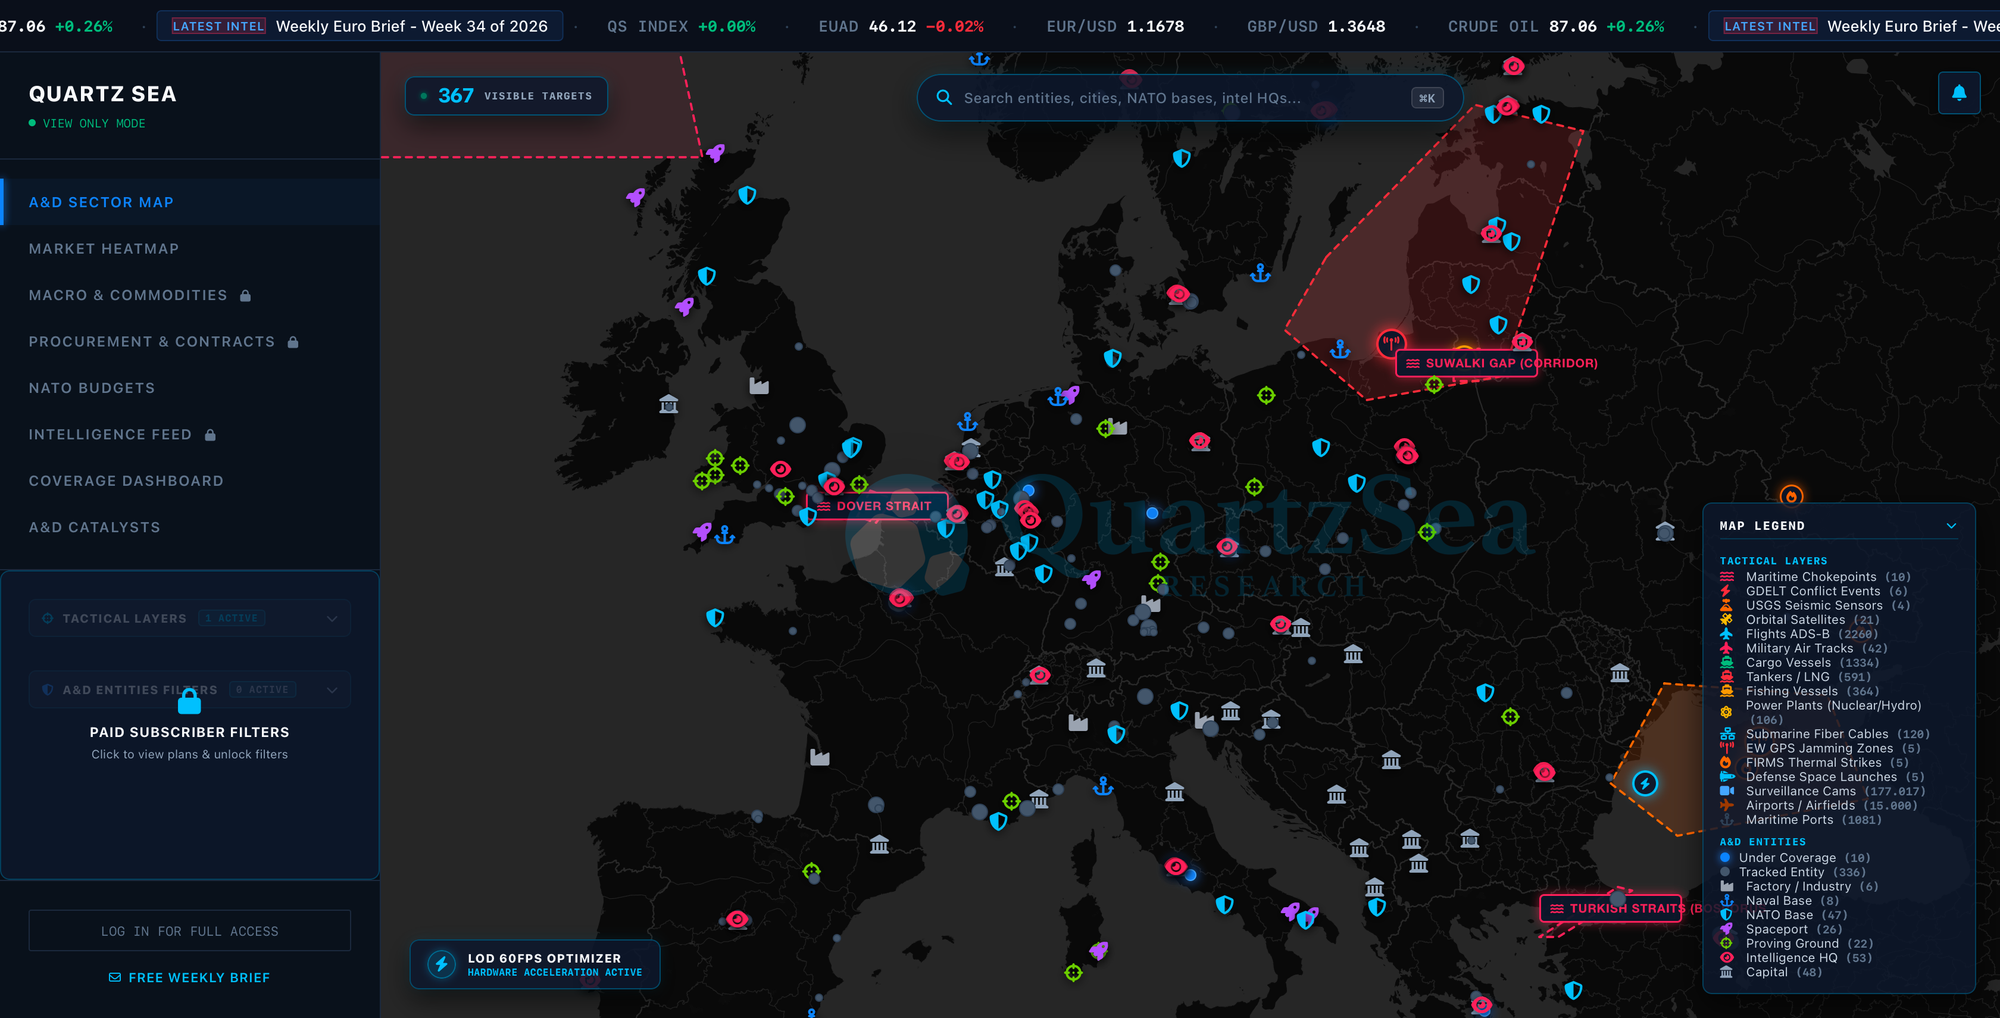The width and height of the screenshot is (2000, 1018).
Task: Click the LOD 60FPS Optimizer badge
Action: (535, 964)
